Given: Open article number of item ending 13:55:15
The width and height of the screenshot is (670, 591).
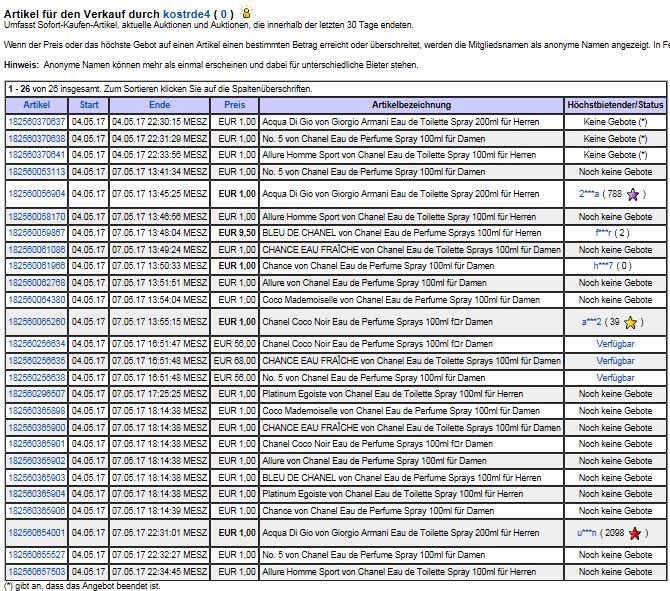Looking at the screenshot, I should (37, 322).
